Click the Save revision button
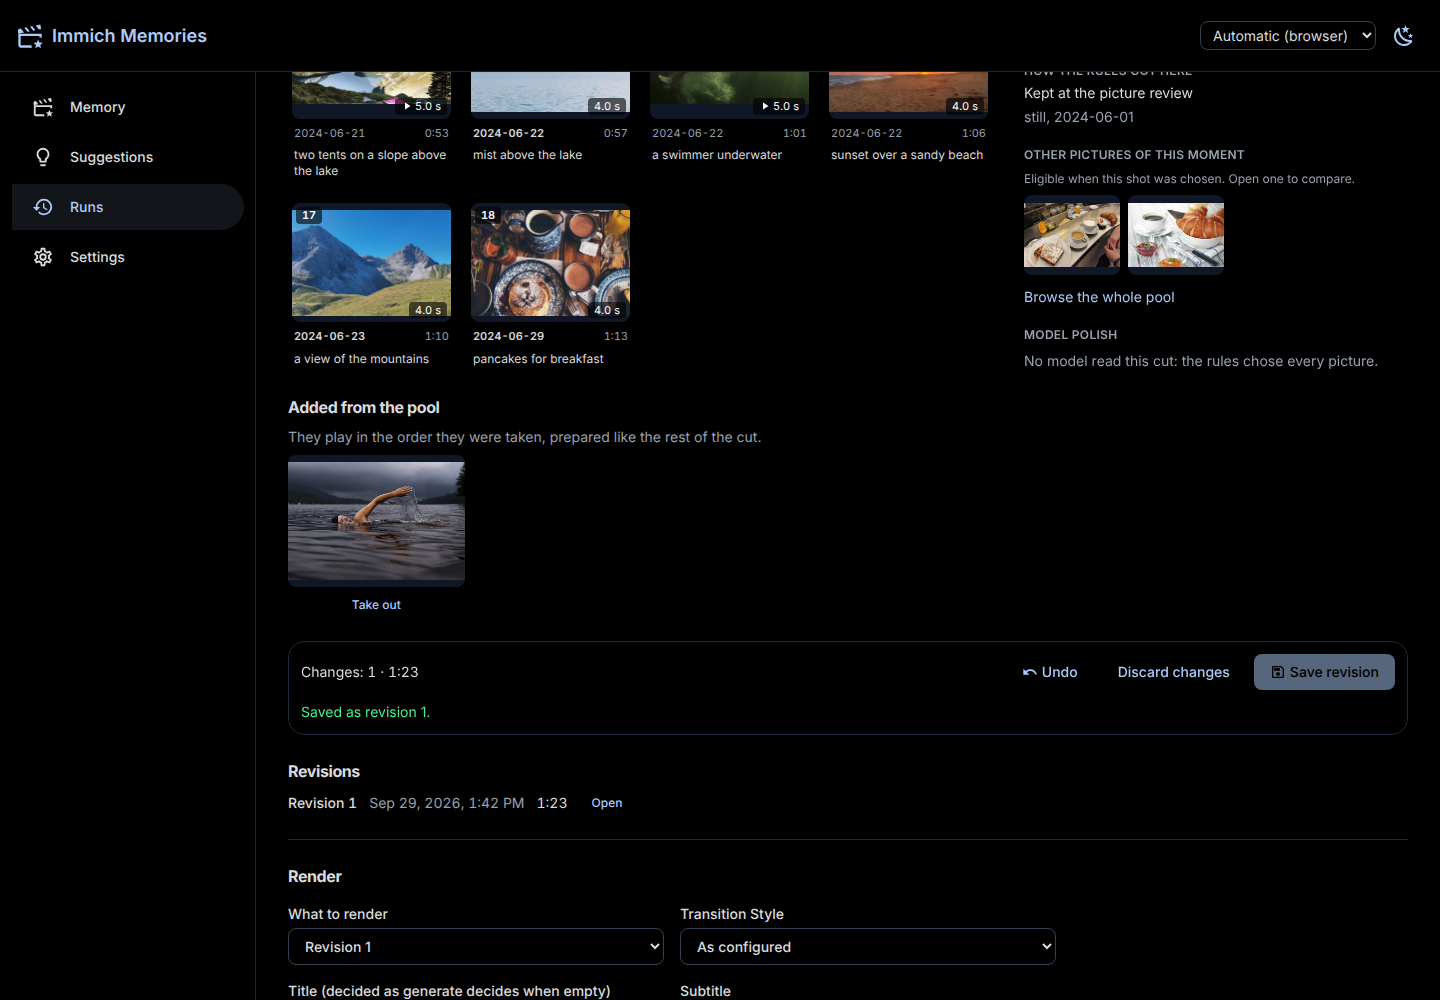 tap(1324, 672)
